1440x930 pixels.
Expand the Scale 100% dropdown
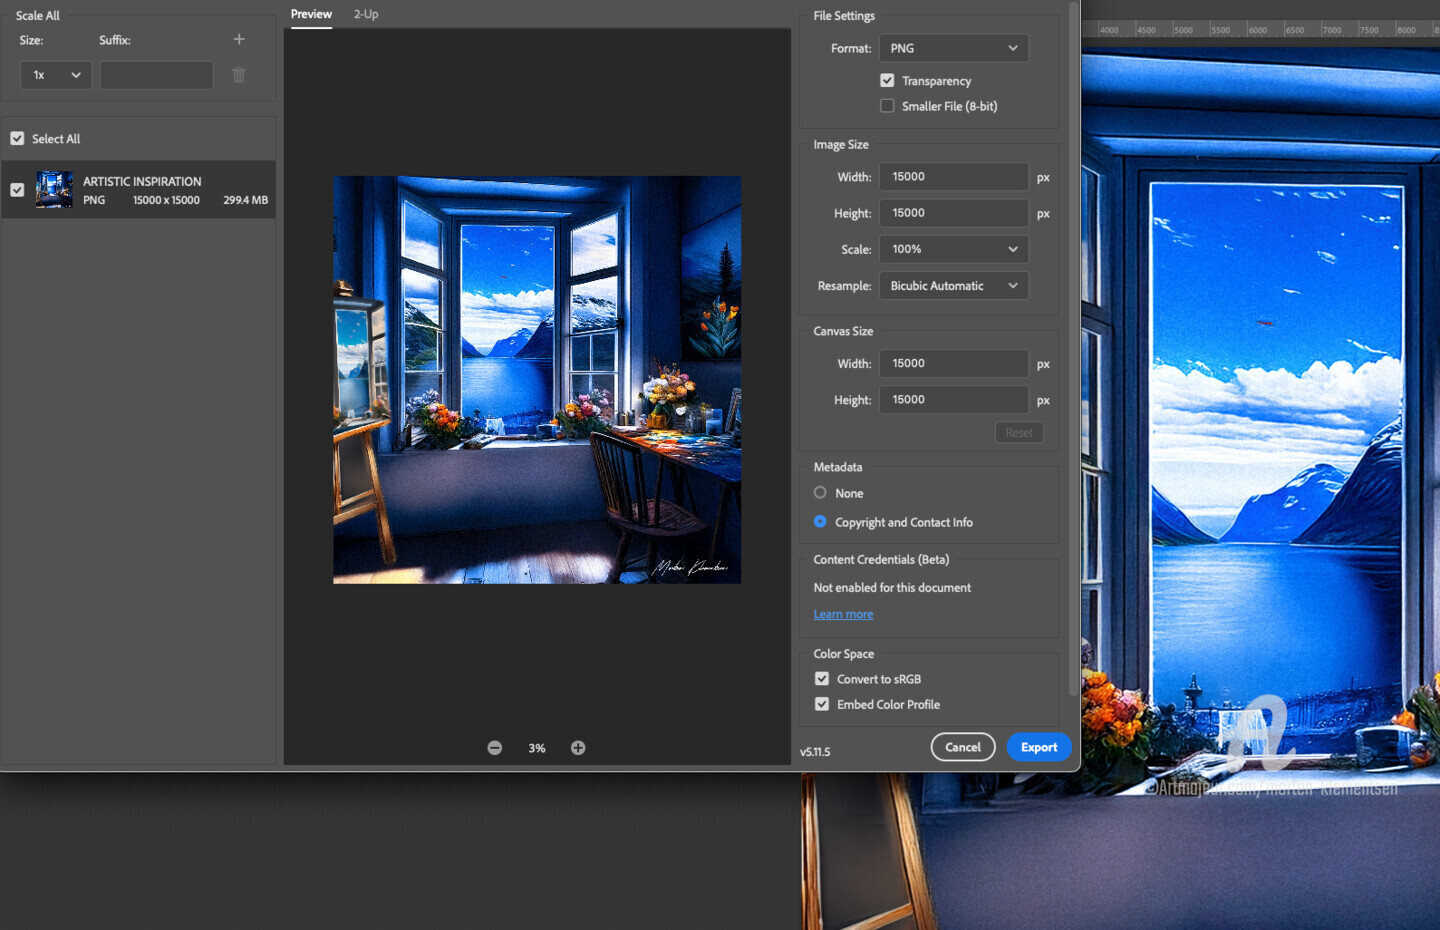tap(954, 249)
